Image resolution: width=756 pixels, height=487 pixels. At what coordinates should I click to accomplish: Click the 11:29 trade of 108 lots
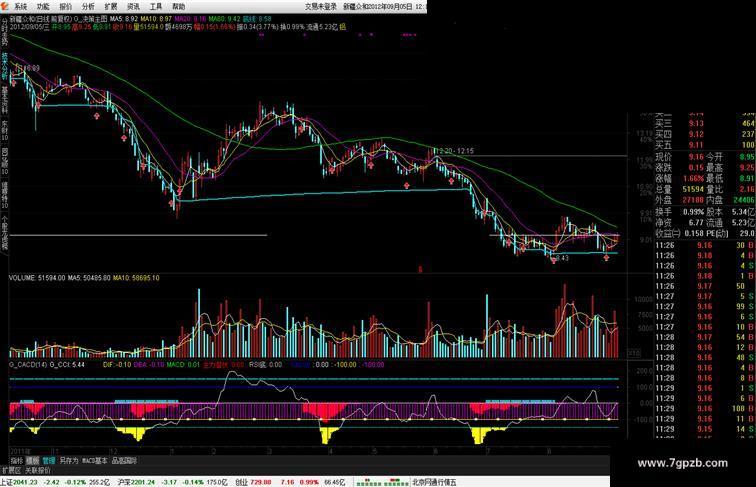click(x=705, y=408)
